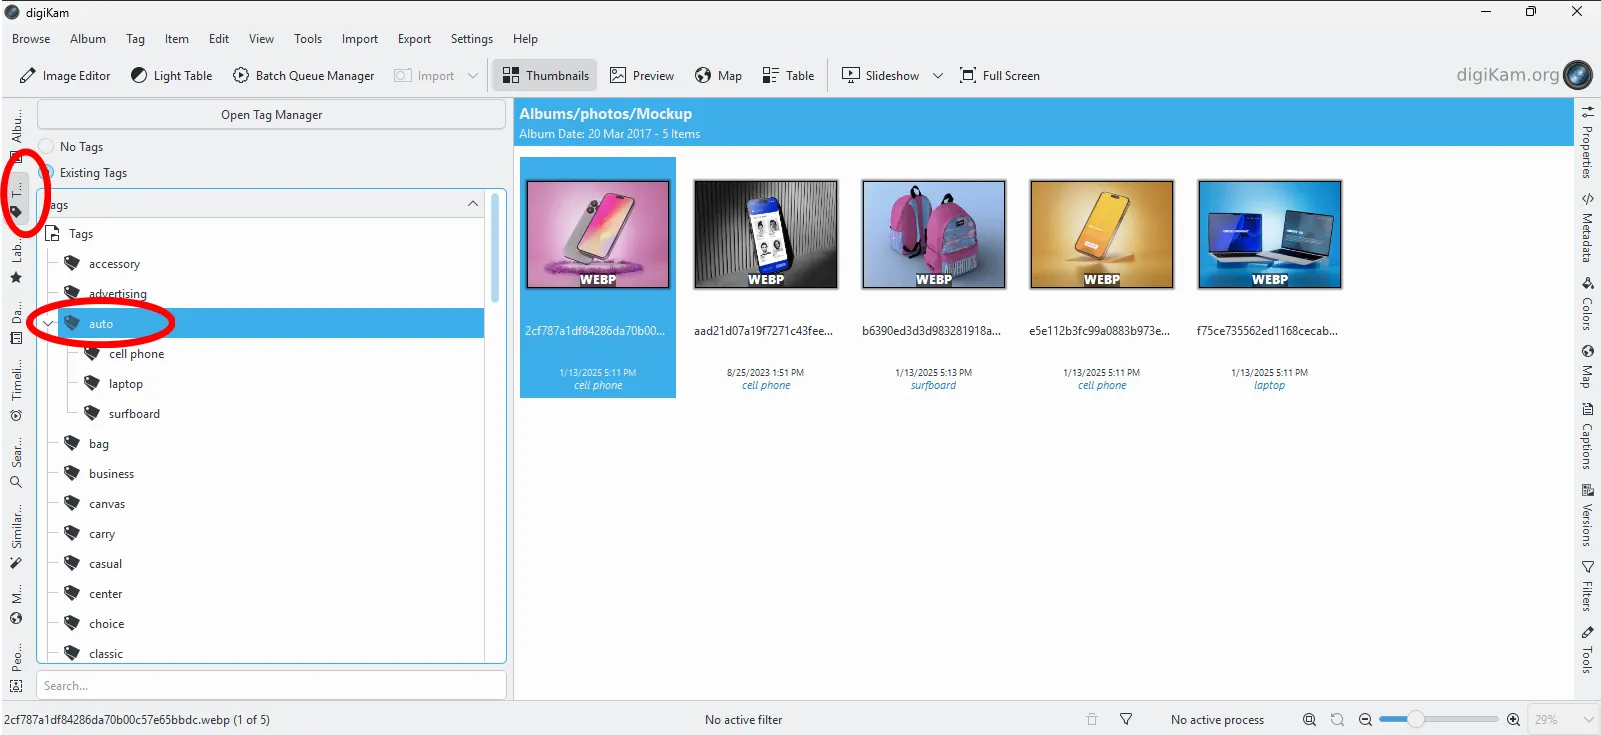Show the Map view in toolbar
1601x735 pixels.
[x=718, y=76]
